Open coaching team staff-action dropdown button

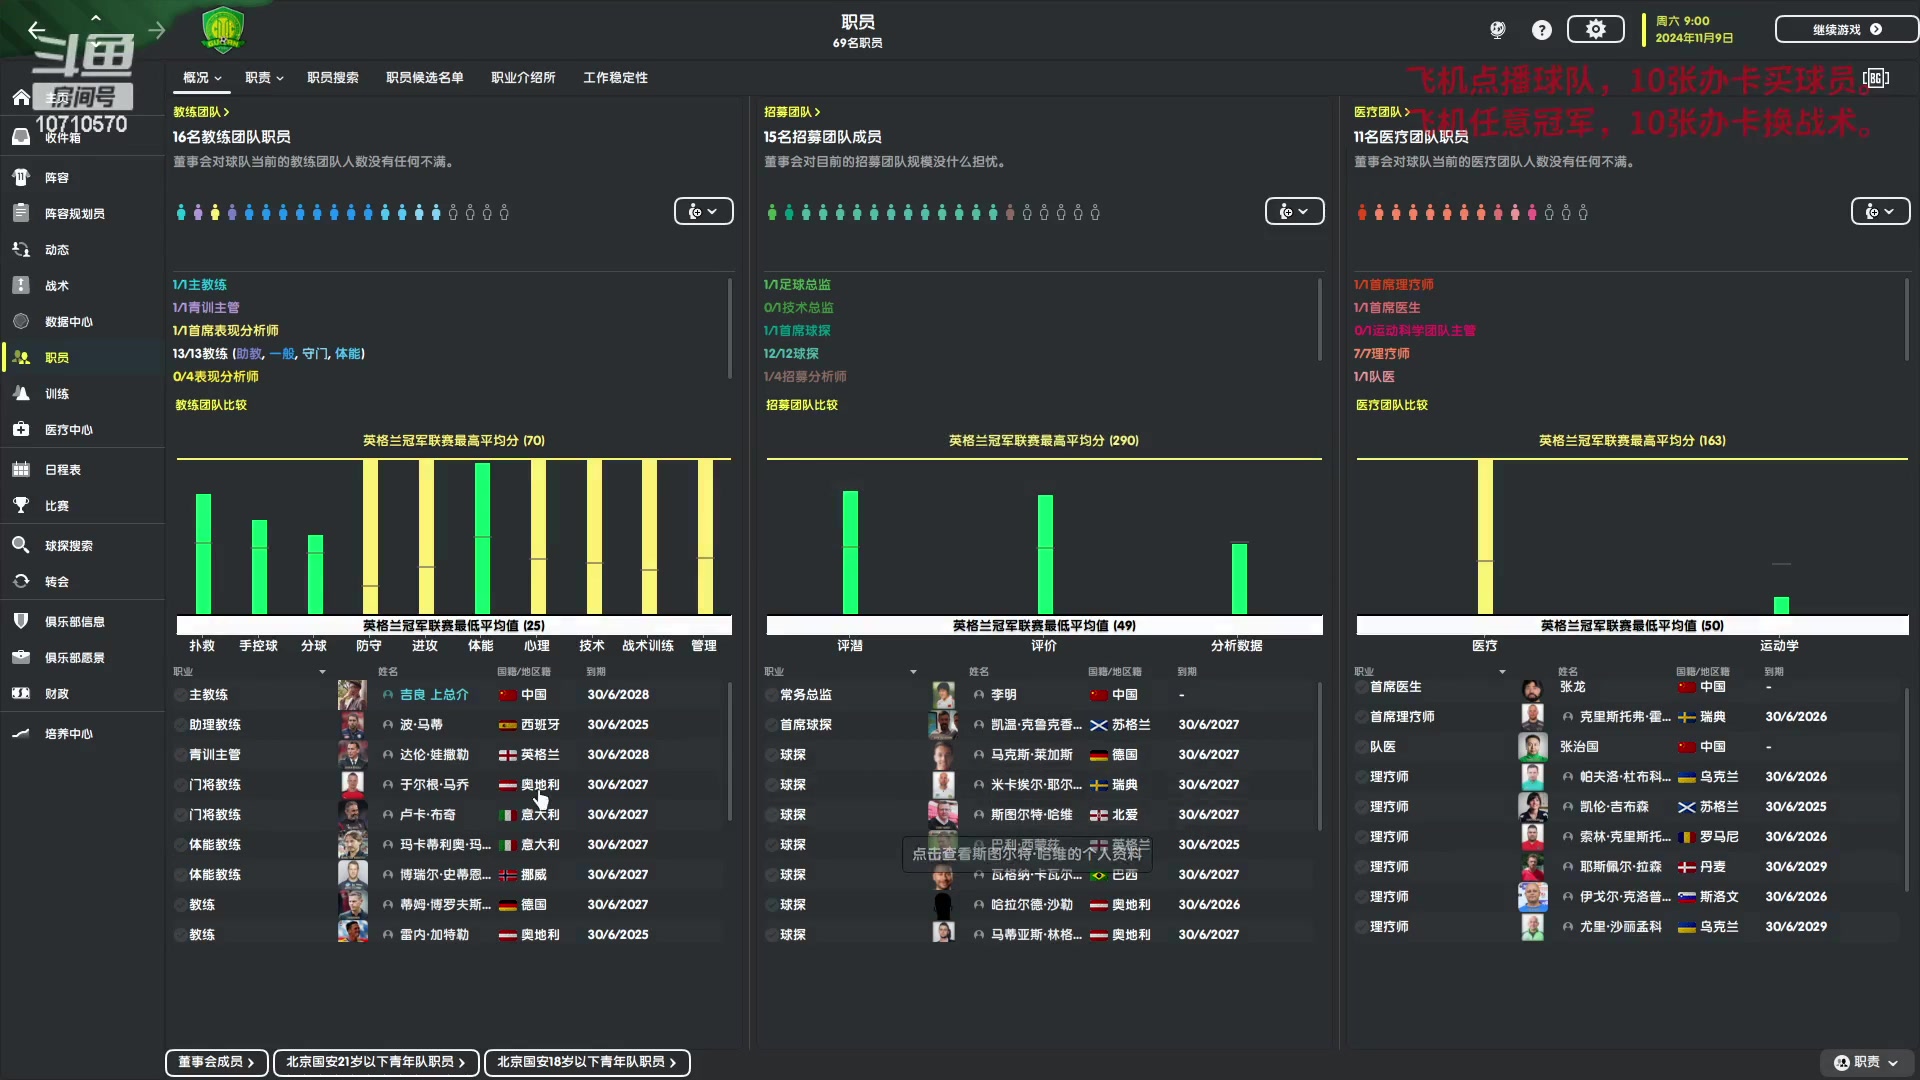tap(703, 211)
